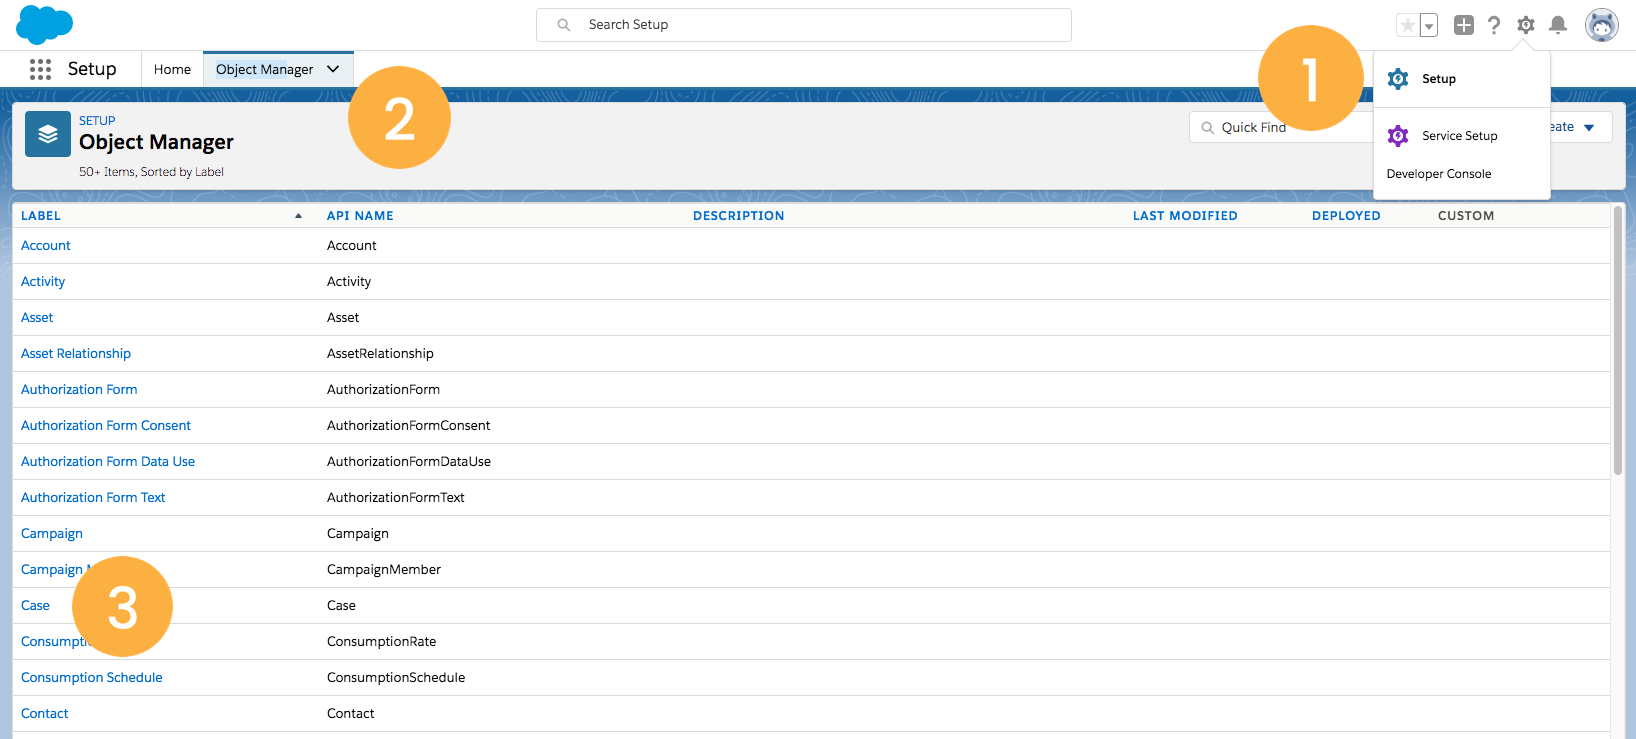The height and width of the screenshot is (739, 1636).
Task: Open Developer Console from the gear menu
Action: [x=1439, y=174]
